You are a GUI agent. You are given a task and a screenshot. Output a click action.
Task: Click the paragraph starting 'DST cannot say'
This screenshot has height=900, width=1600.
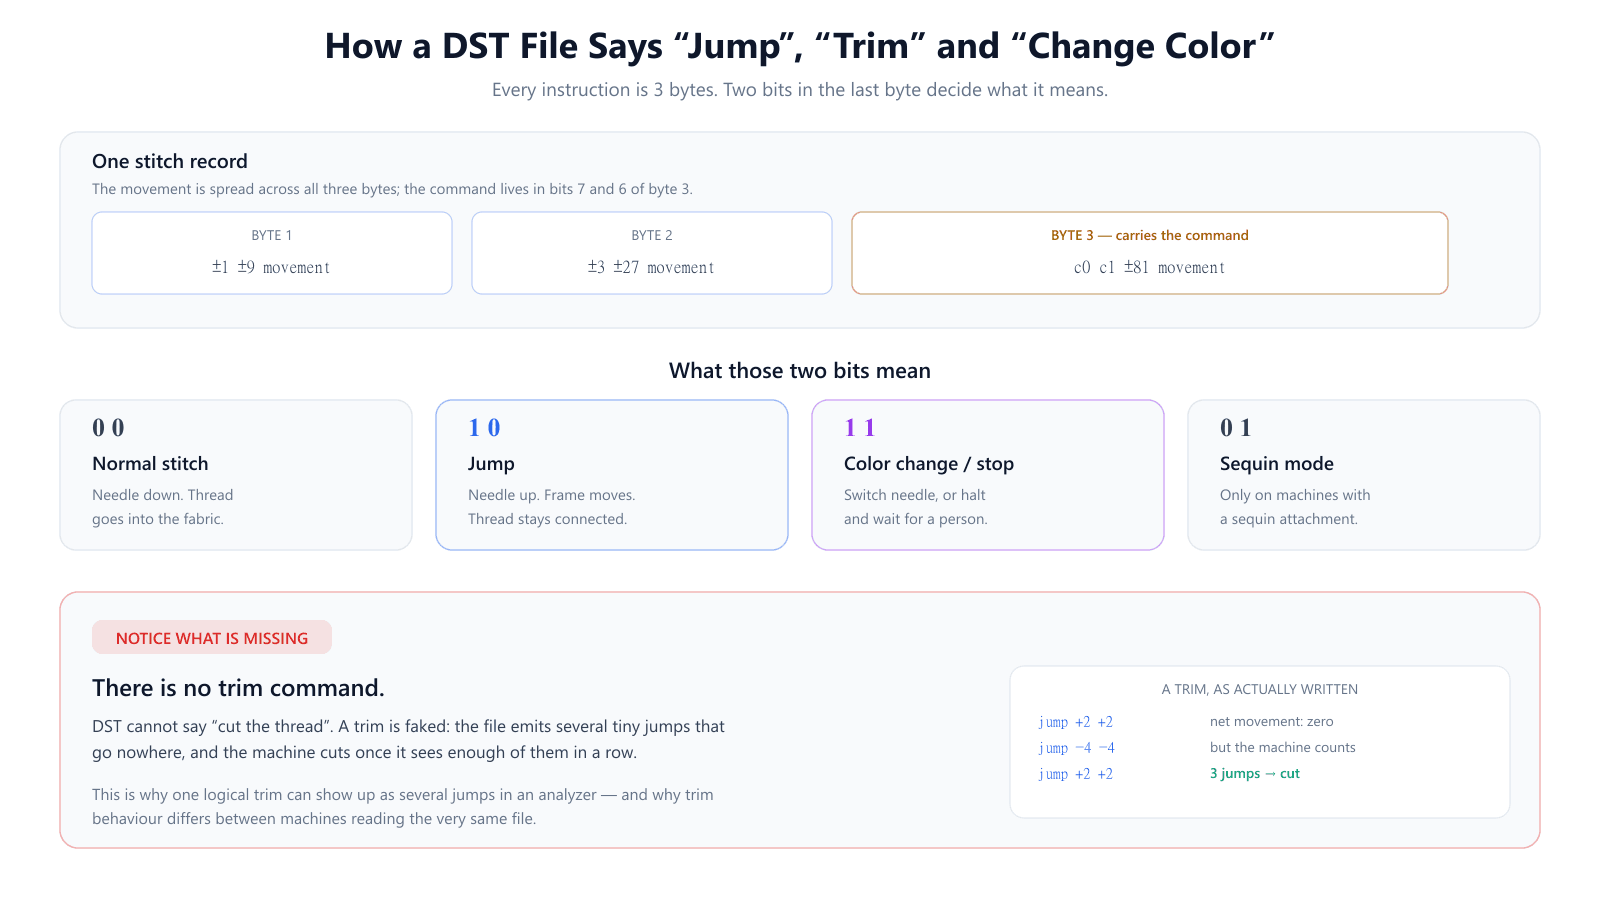[408, 740]
